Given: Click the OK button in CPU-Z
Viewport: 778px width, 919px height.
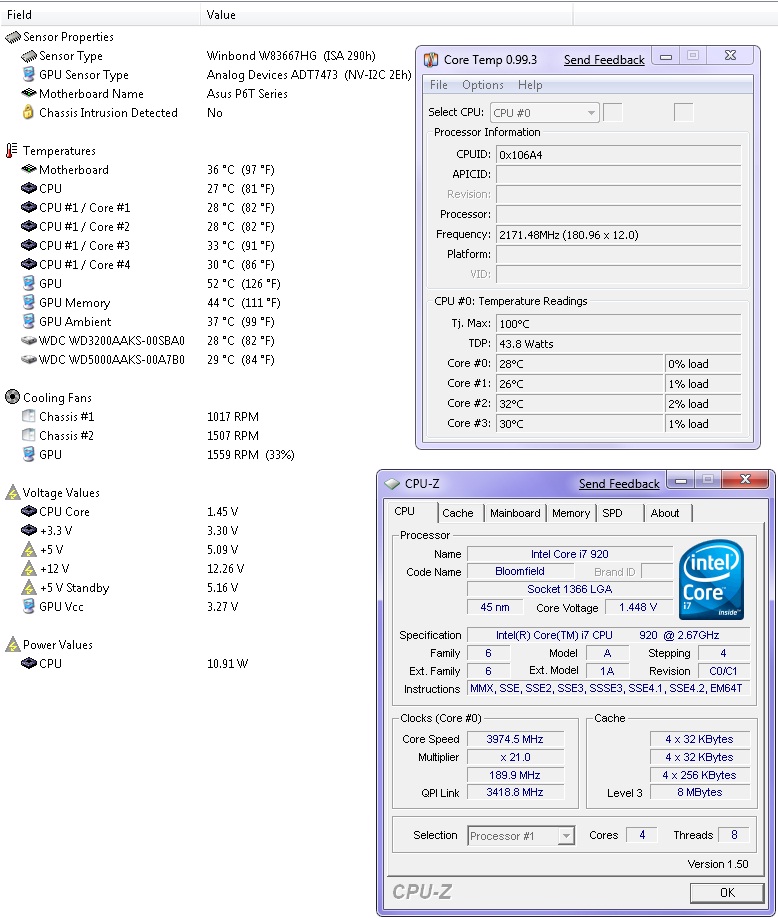Looking at the screenshot, I should coord(727,892).
